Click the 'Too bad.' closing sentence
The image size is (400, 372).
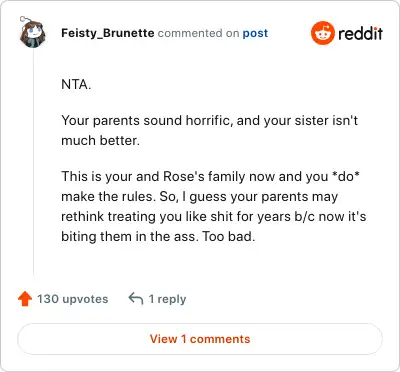229,237
